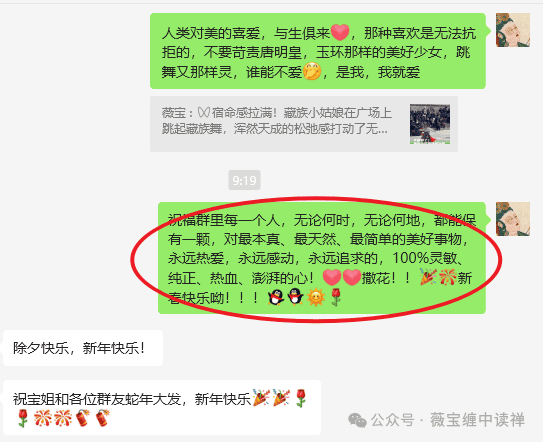
Task: Click the avatar next to the circled blessing message
Action: [x=513, y=219]
